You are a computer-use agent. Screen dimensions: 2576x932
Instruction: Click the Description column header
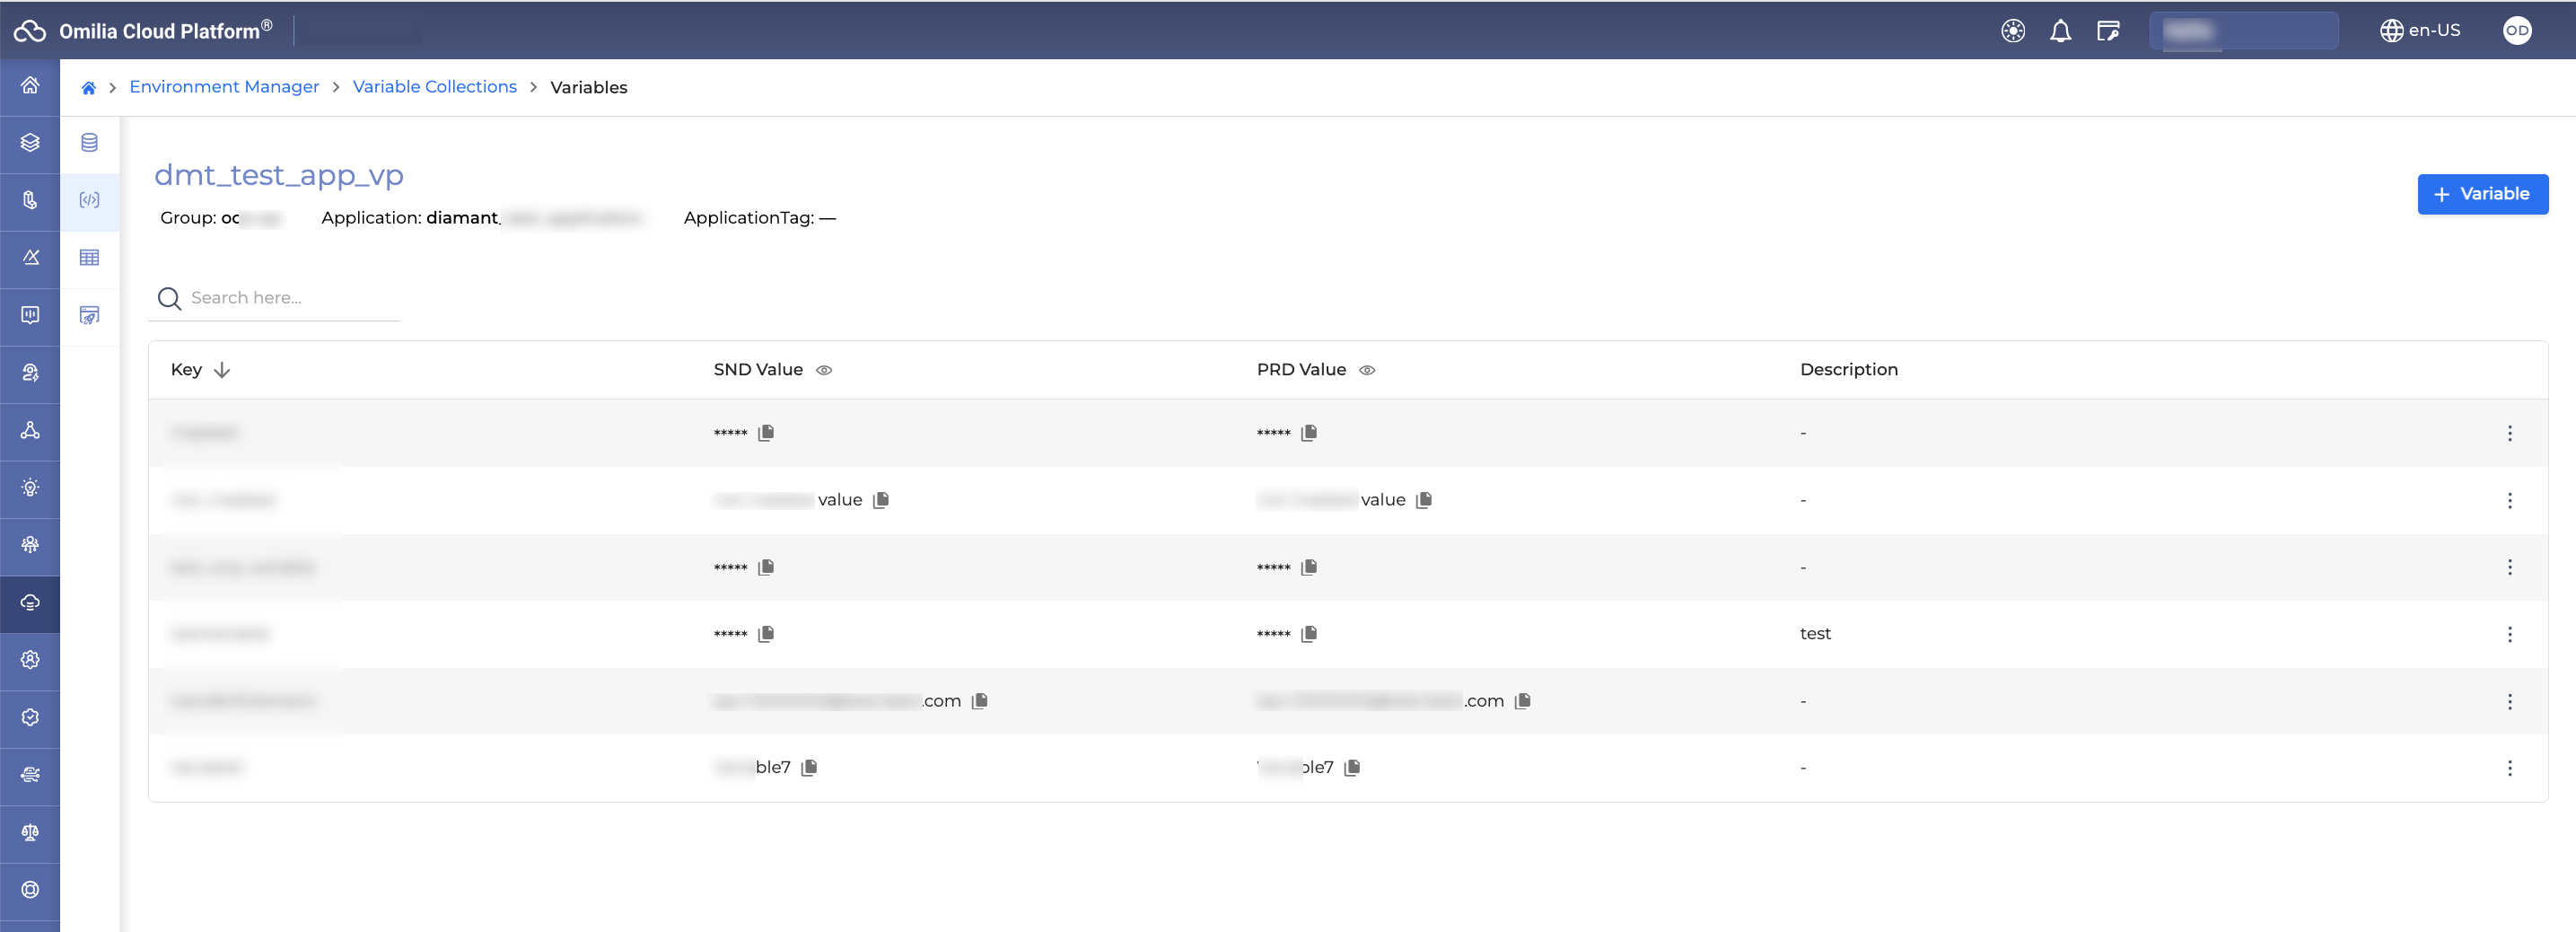tap(1848, 370)
